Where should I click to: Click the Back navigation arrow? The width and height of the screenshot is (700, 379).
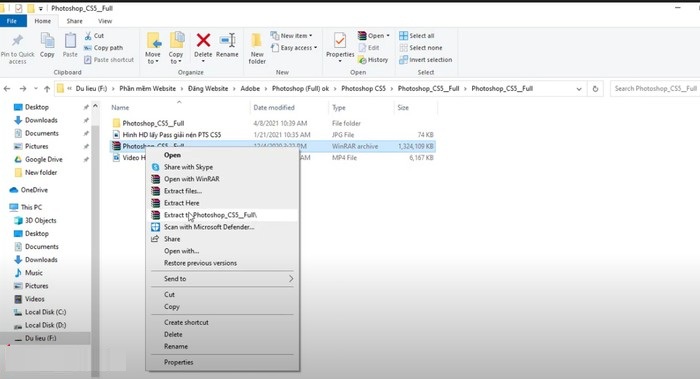point(7,89)
